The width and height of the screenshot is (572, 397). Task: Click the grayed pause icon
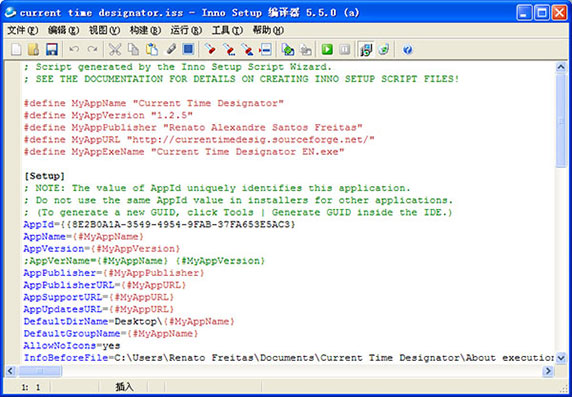click(345, 49)
